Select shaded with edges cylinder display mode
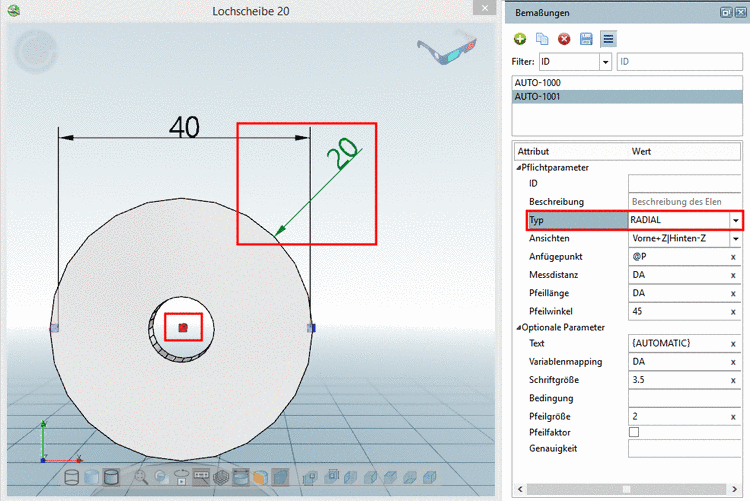Viewport: 750px width, 501px height. tap(111, 477)
